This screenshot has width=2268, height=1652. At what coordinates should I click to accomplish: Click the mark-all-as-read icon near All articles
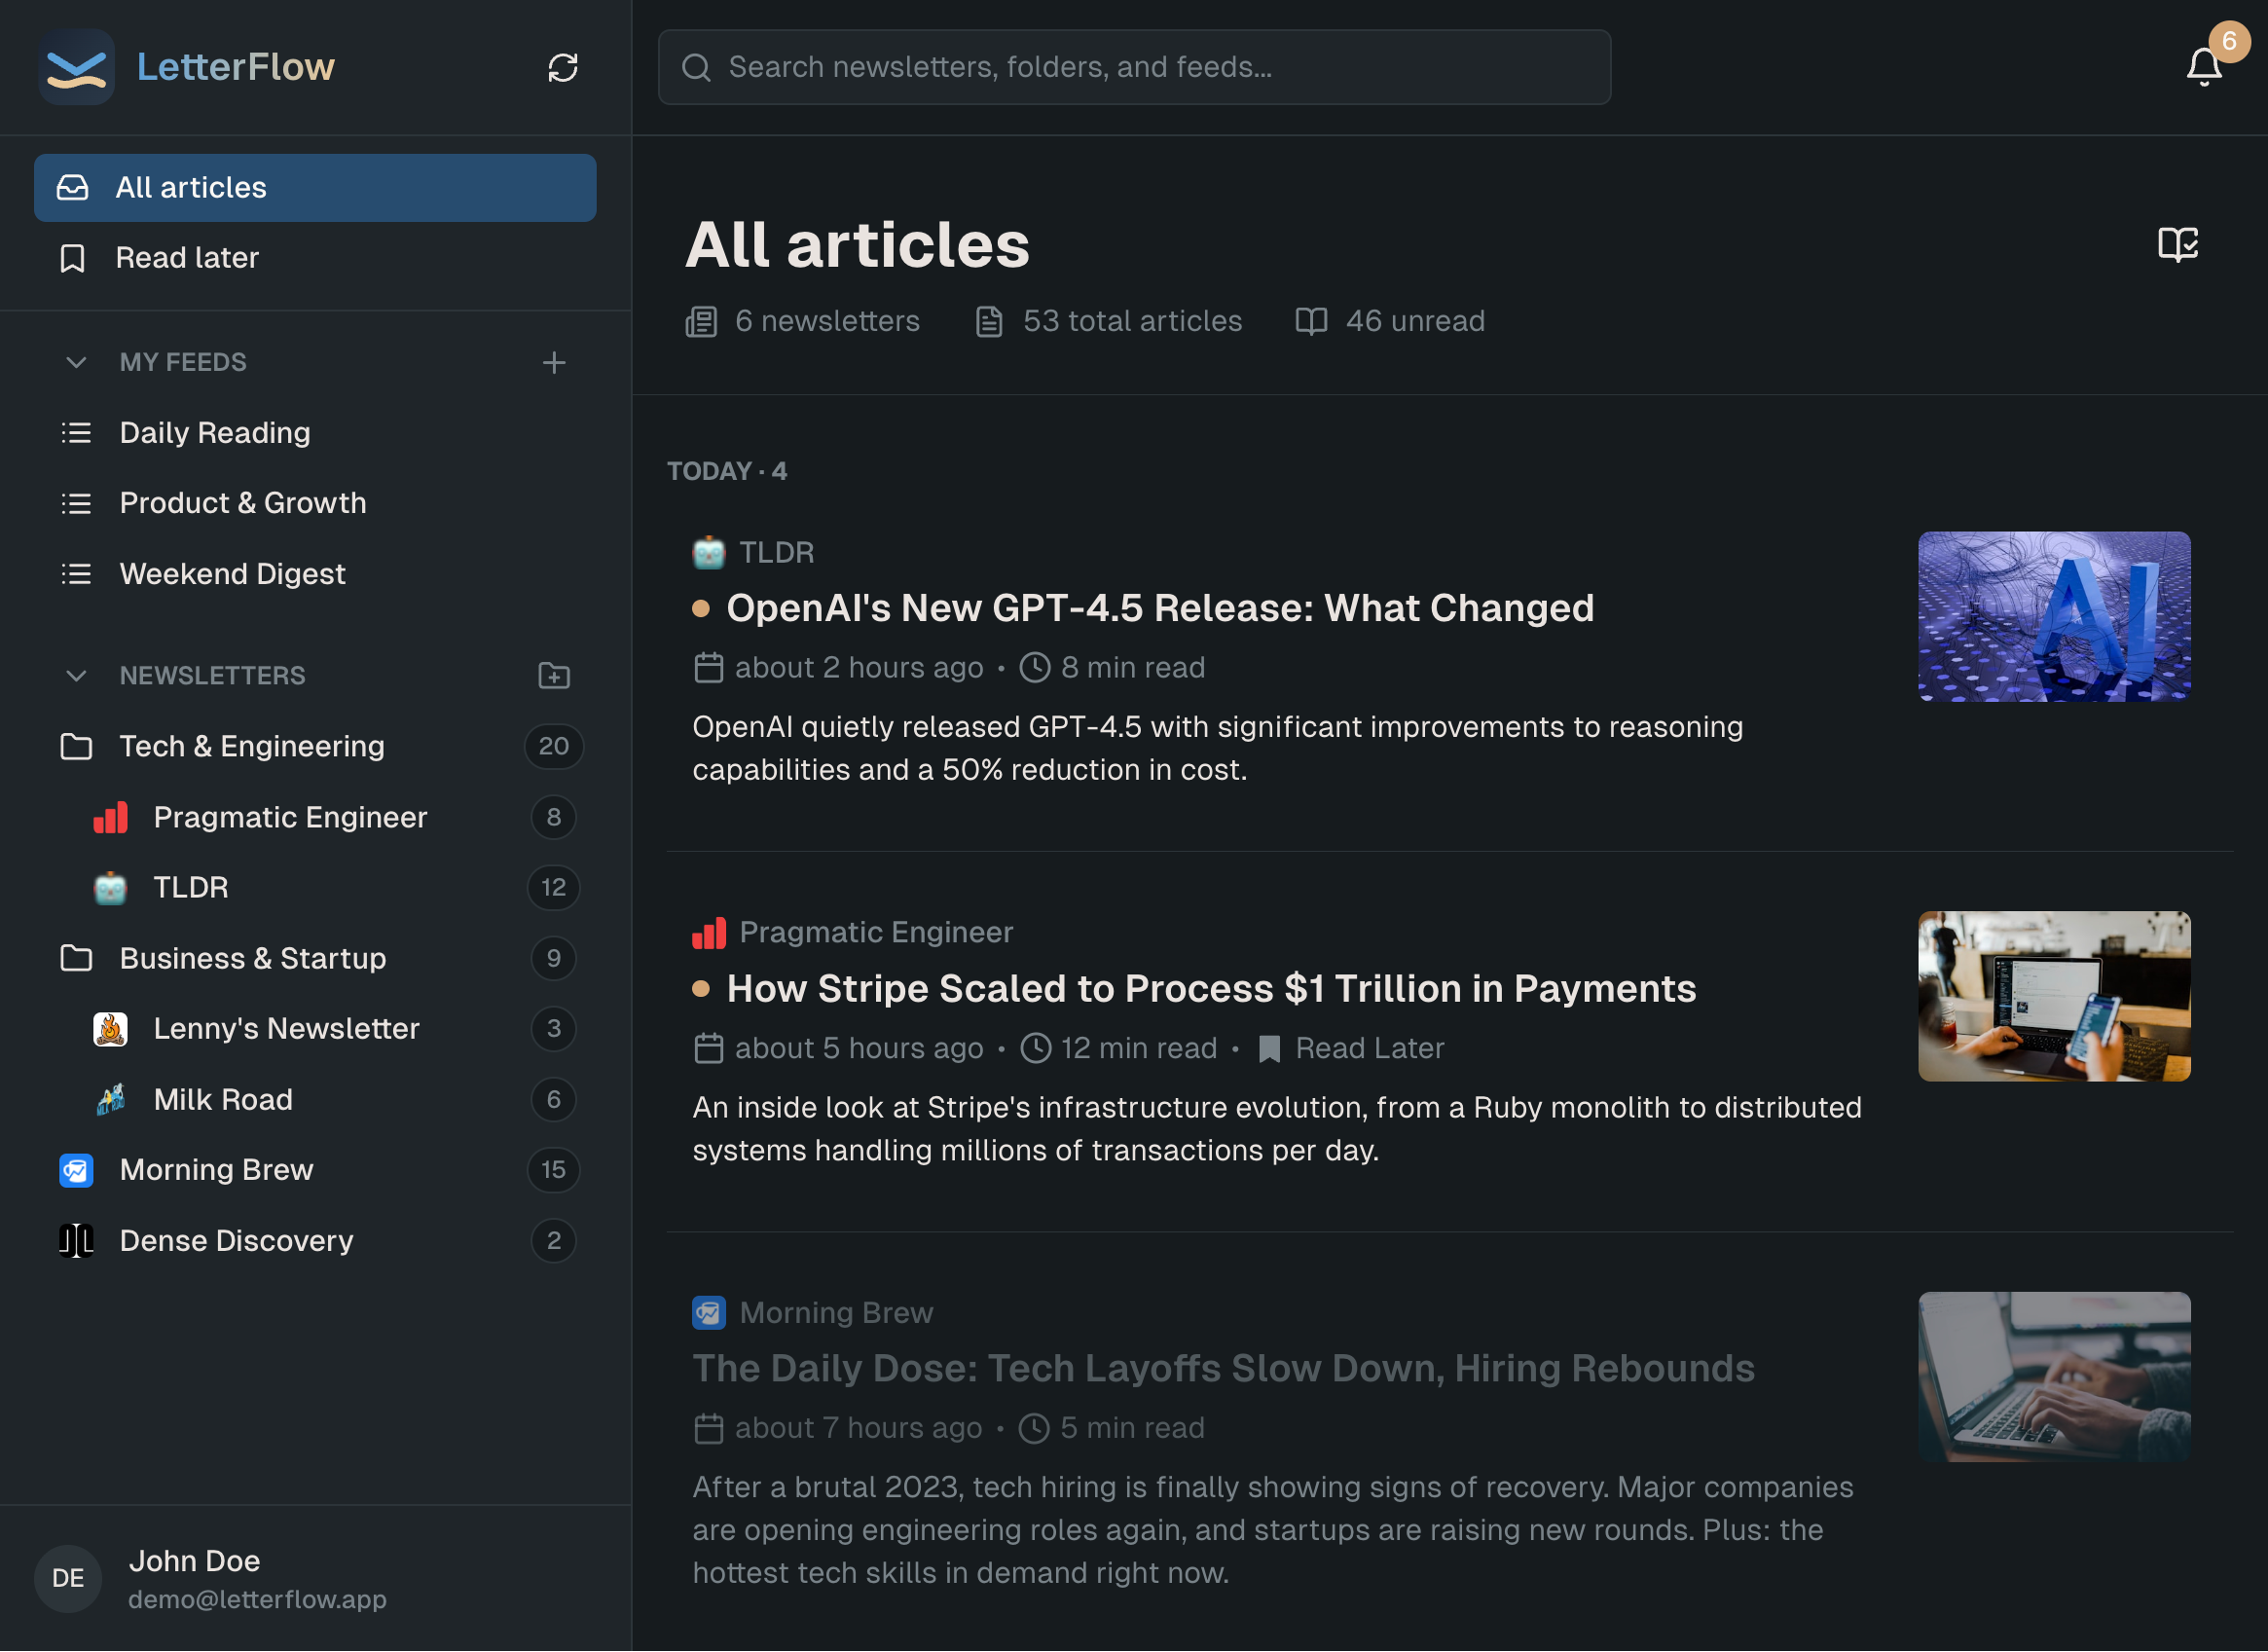[2178, 245]
